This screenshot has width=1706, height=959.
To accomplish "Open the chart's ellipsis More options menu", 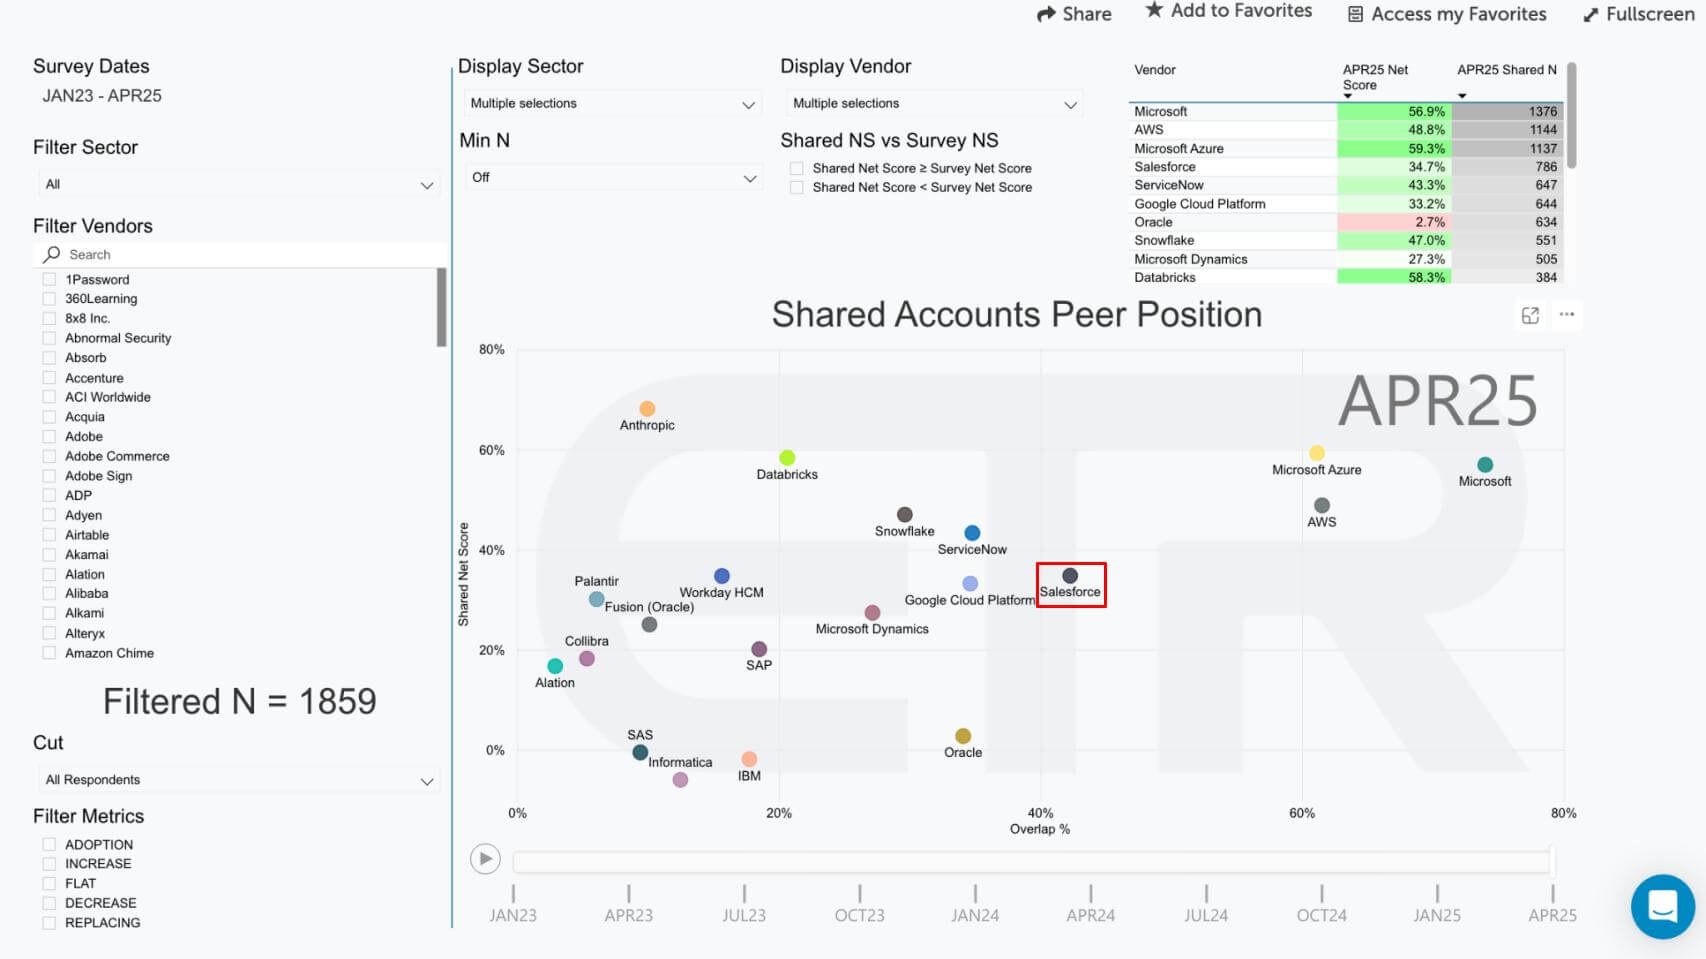I will [x=1567, y=315].
